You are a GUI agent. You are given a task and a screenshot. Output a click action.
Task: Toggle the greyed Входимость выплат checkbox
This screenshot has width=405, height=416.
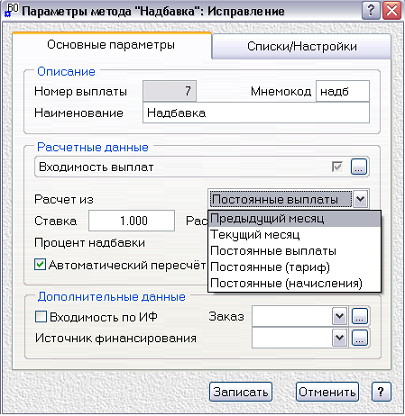[x=338, y=167]
